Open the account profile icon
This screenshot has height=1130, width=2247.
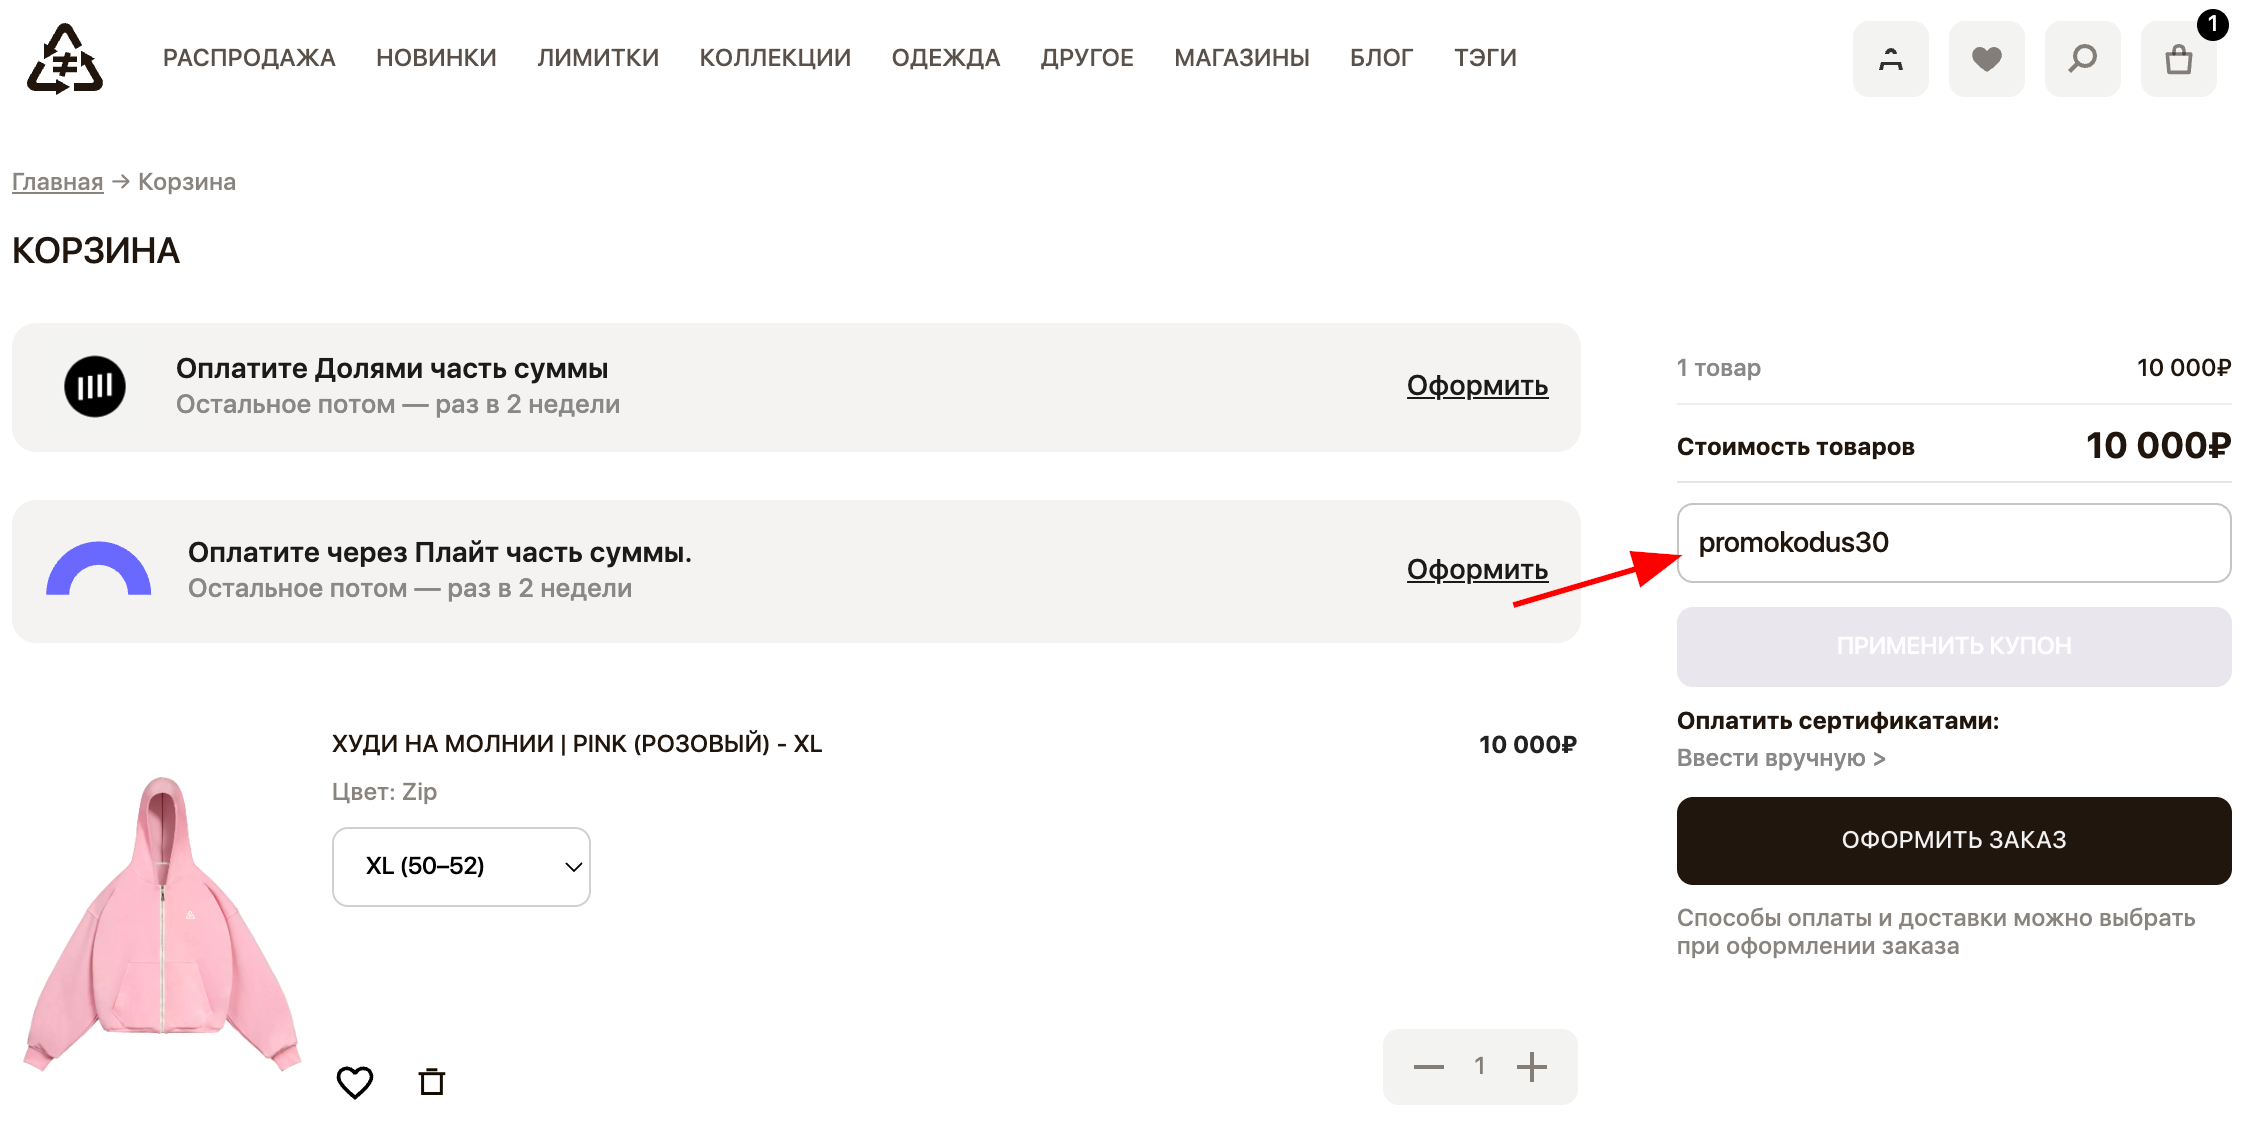point(1890,58)
